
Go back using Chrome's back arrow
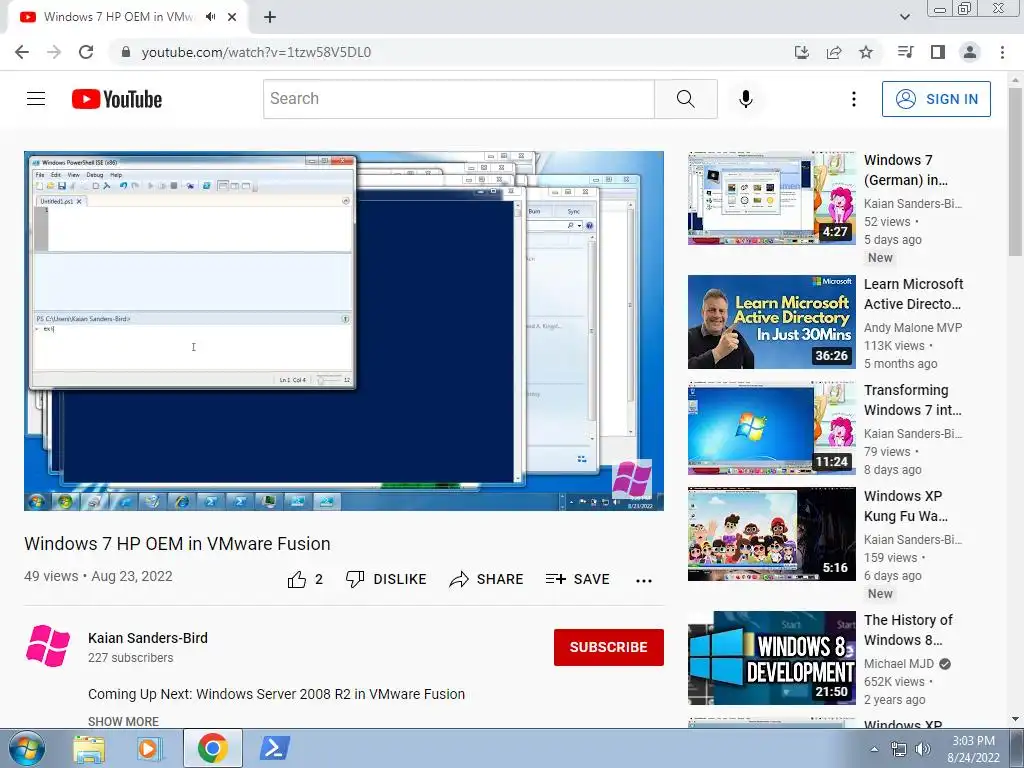pos(22,52)
